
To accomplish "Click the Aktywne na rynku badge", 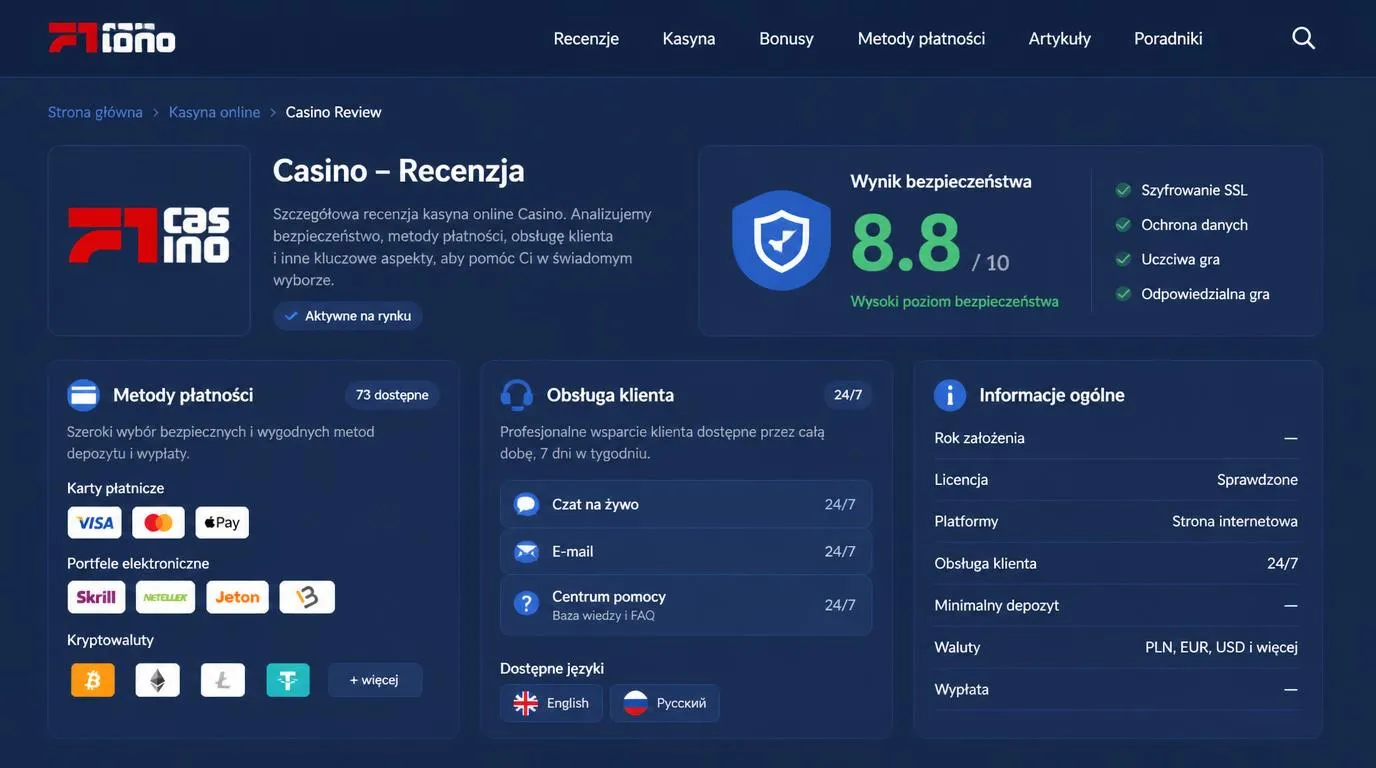I will pyautogui.click(x=348, y=316).
